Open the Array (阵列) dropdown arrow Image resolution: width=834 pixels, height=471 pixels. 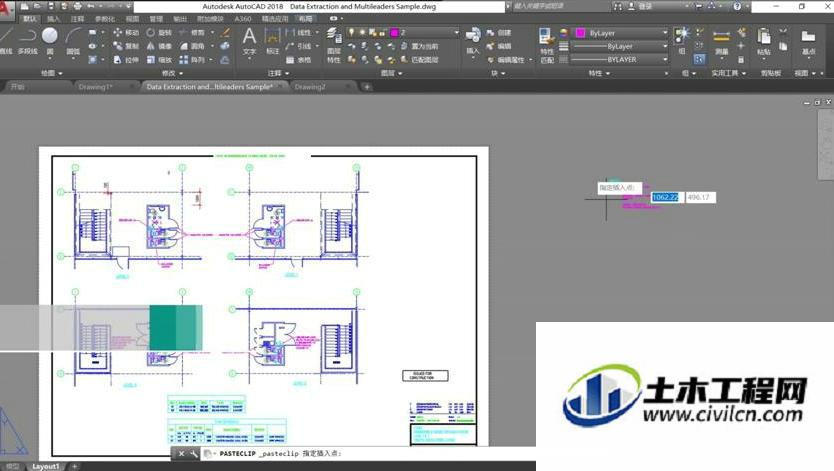pos(212,60)
